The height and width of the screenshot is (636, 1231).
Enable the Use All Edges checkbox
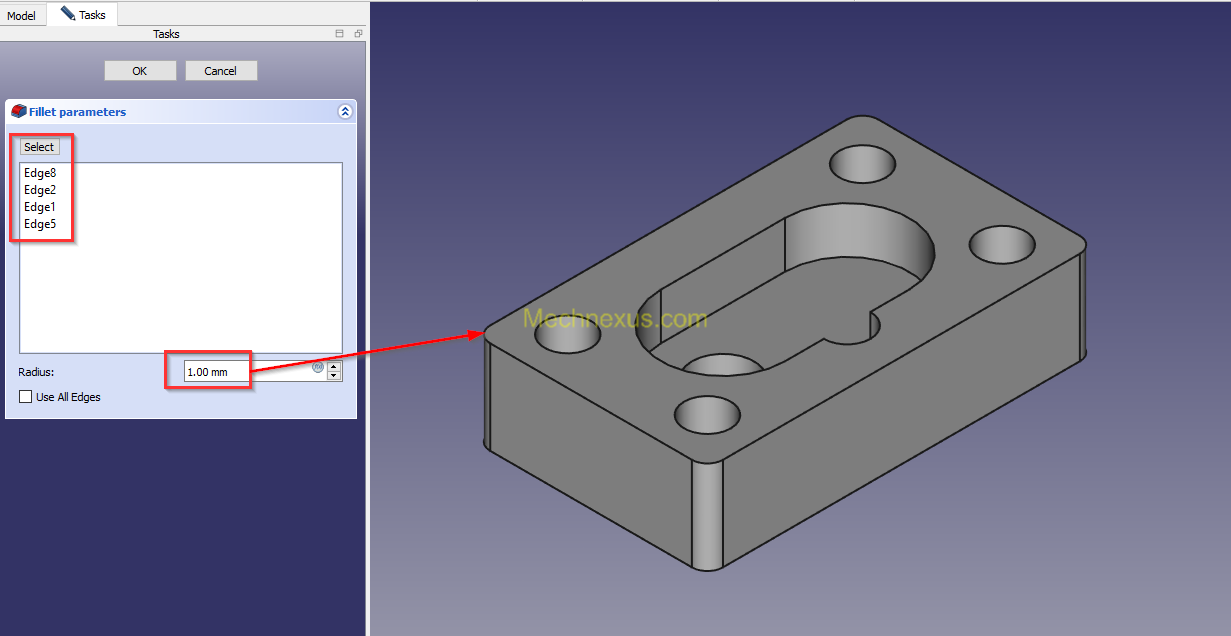(x=26, y=397)
